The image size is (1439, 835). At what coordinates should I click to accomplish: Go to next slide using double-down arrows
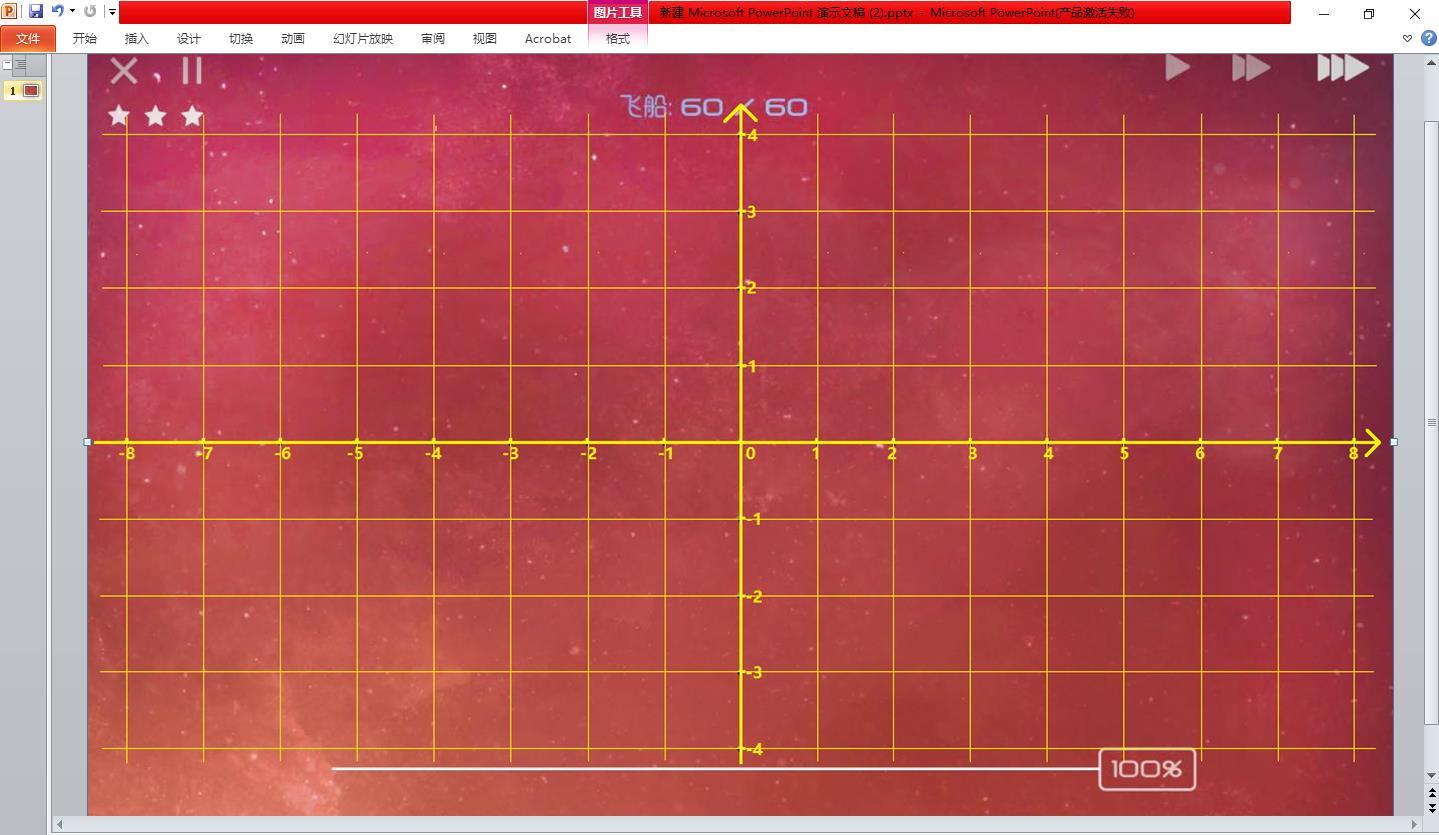click(x=1431, y=807)
